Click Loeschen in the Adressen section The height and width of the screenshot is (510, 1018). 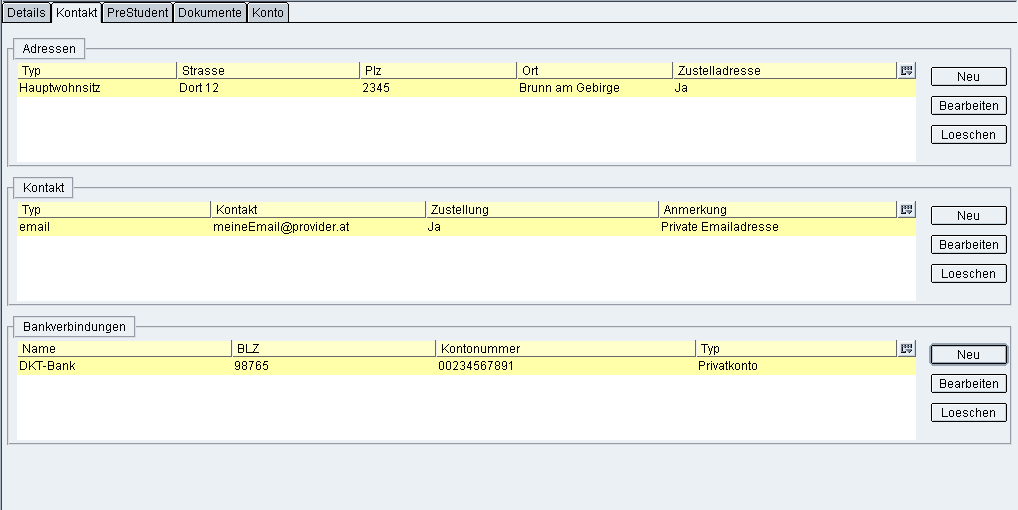pyautogui.click(x=968, y=135)
